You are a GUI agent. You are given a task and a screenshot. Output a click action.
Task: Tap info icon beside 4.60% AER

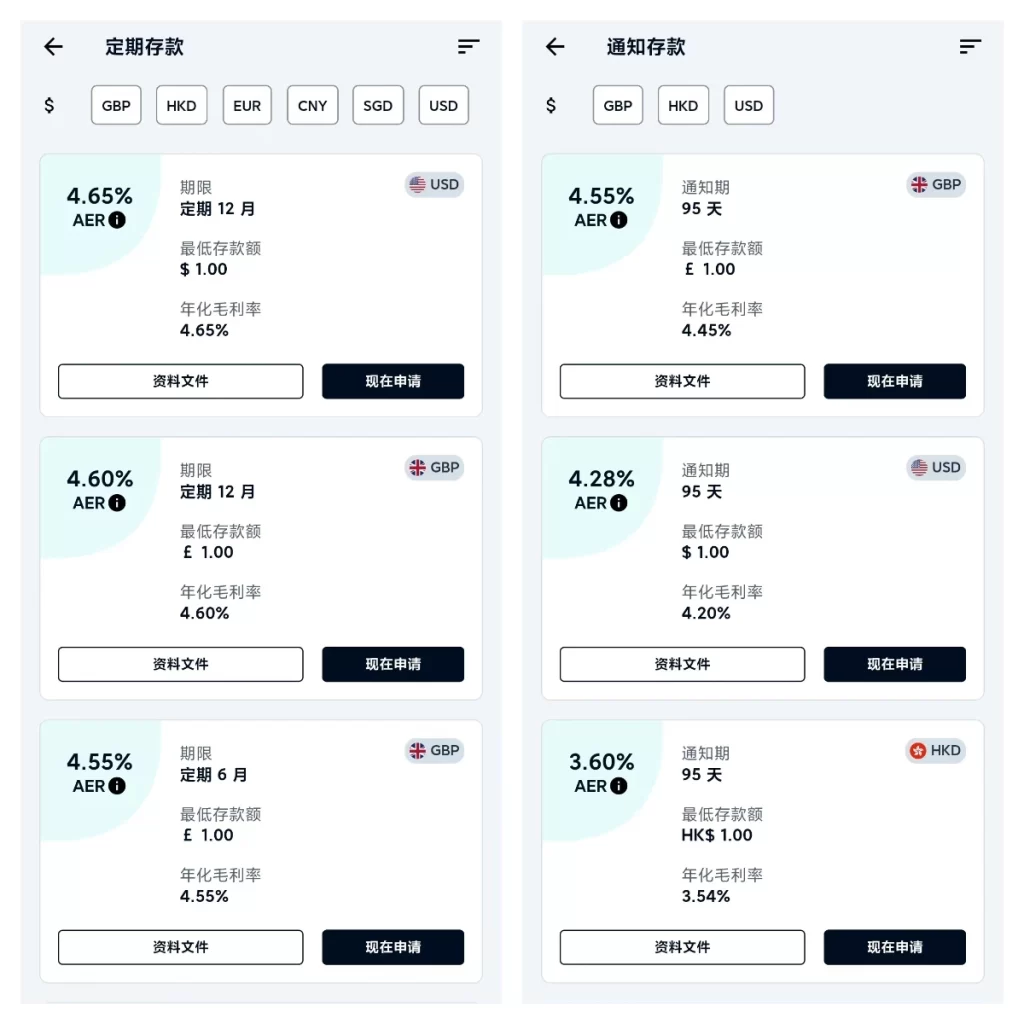point(117,503)
